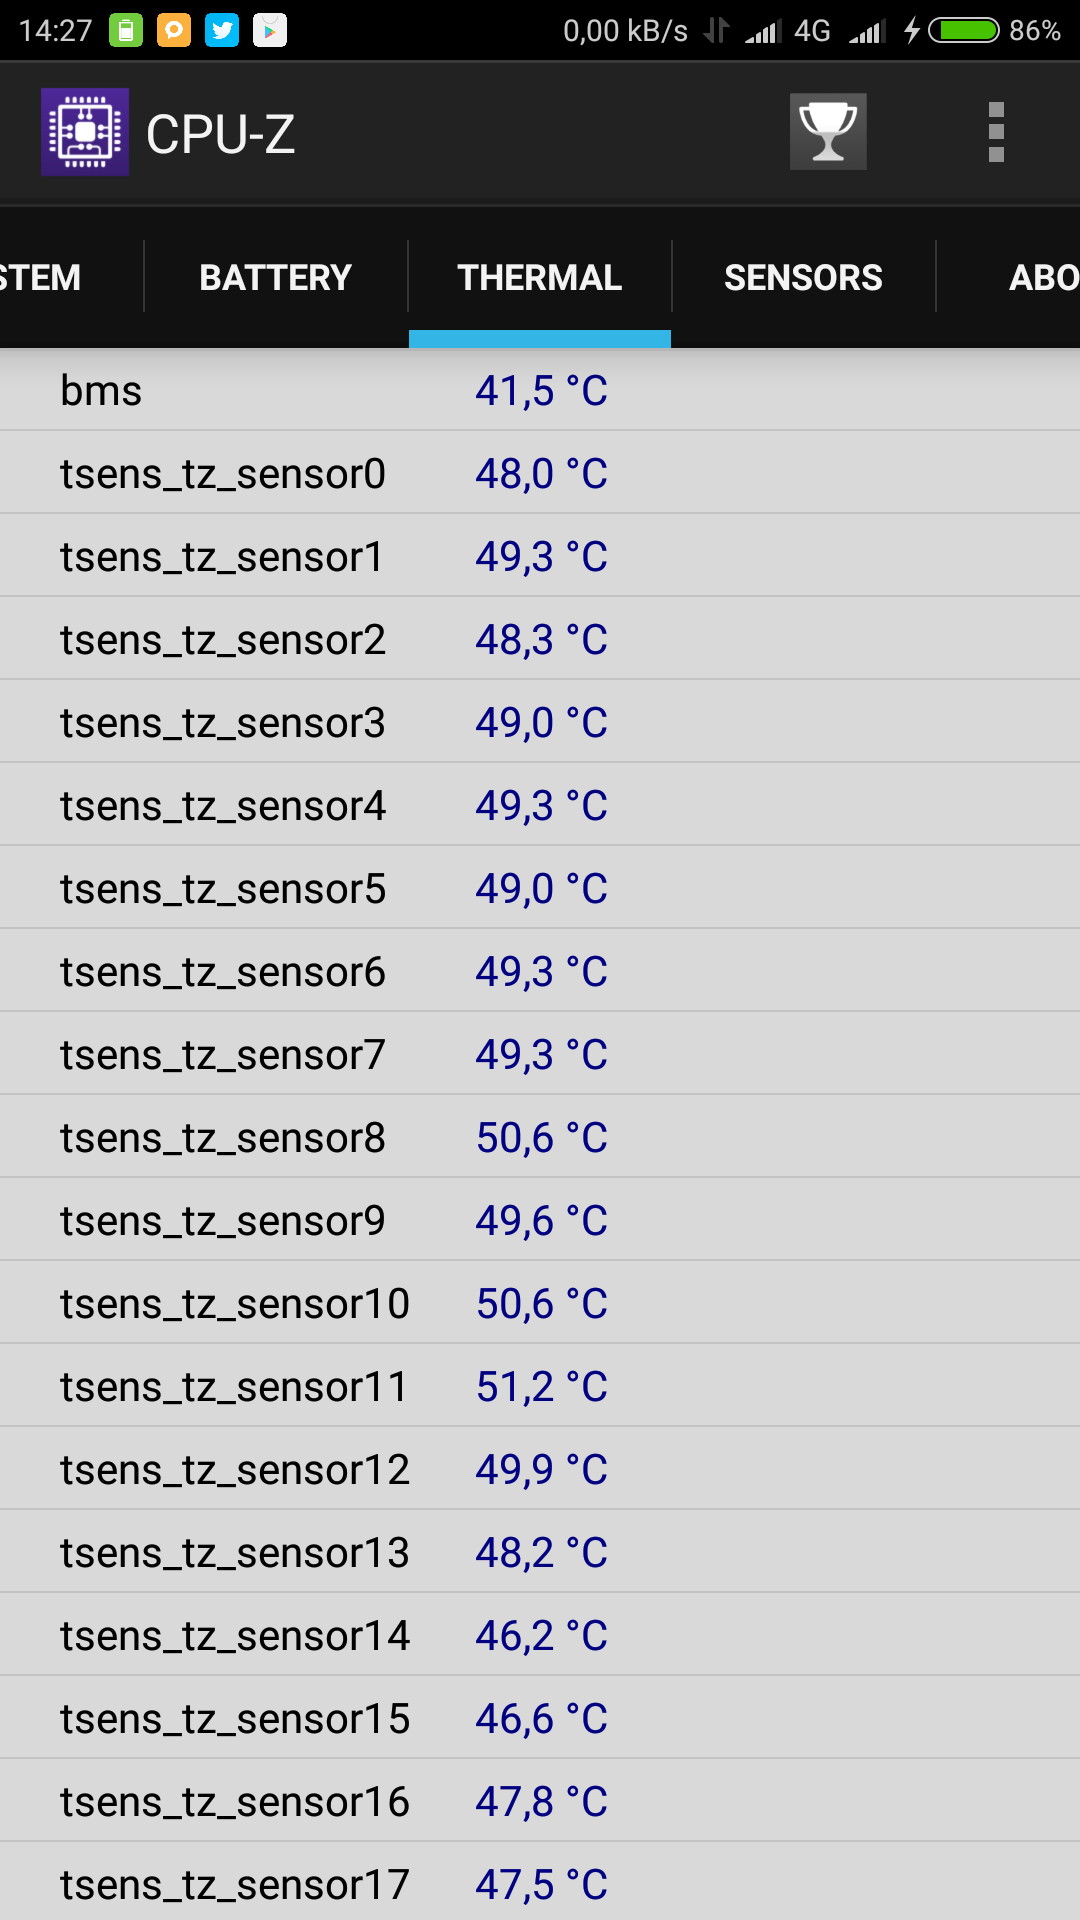The width and height of the screenshot is (1080, 1920).
Task: Tap the Twitter notification icon
Action: 222,30
